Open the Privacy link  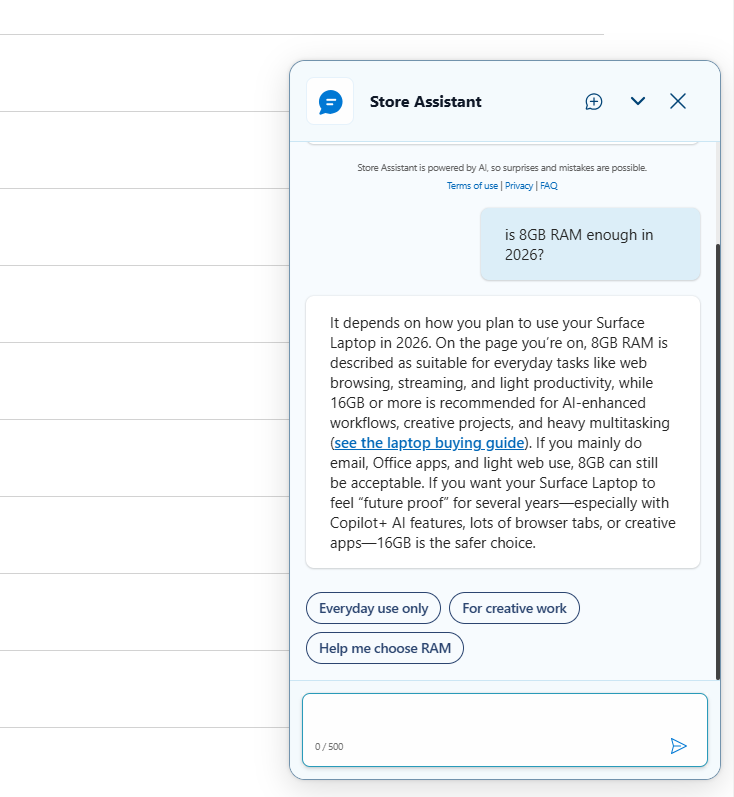coord(519,186)
